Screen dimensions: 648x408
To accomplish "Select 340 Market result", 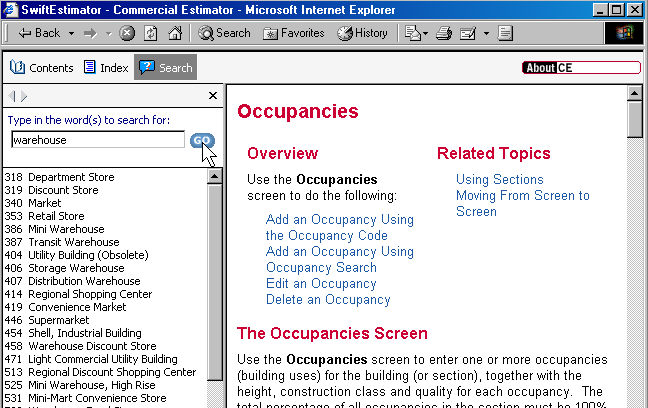I will pos(33,203).
